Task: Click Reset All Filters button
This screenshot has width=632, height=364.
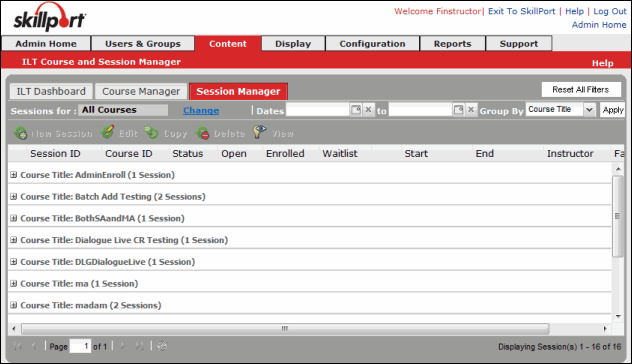Action: 581,89
